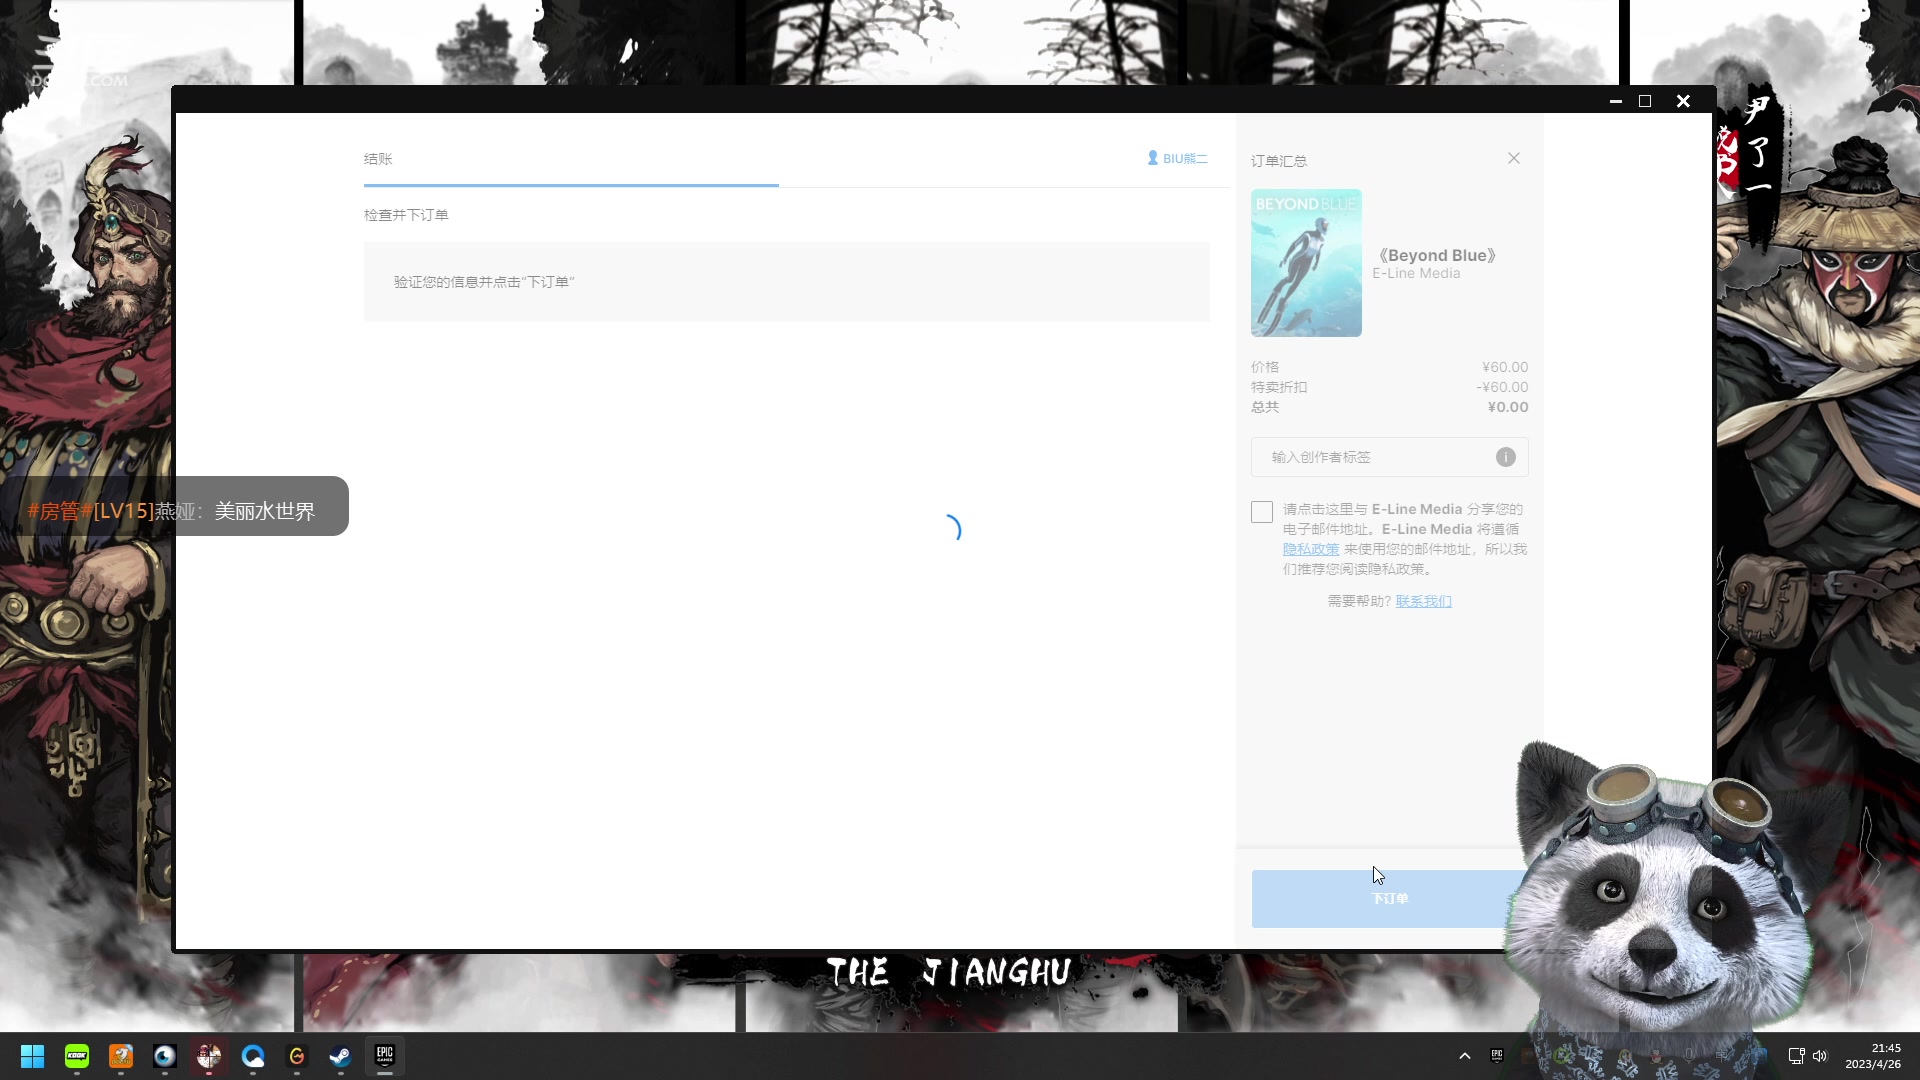Click the total amount ¥0.00
The height and width of the screenshot is (1080, 1920).
pyautogui.click(x=1508, y=407)
